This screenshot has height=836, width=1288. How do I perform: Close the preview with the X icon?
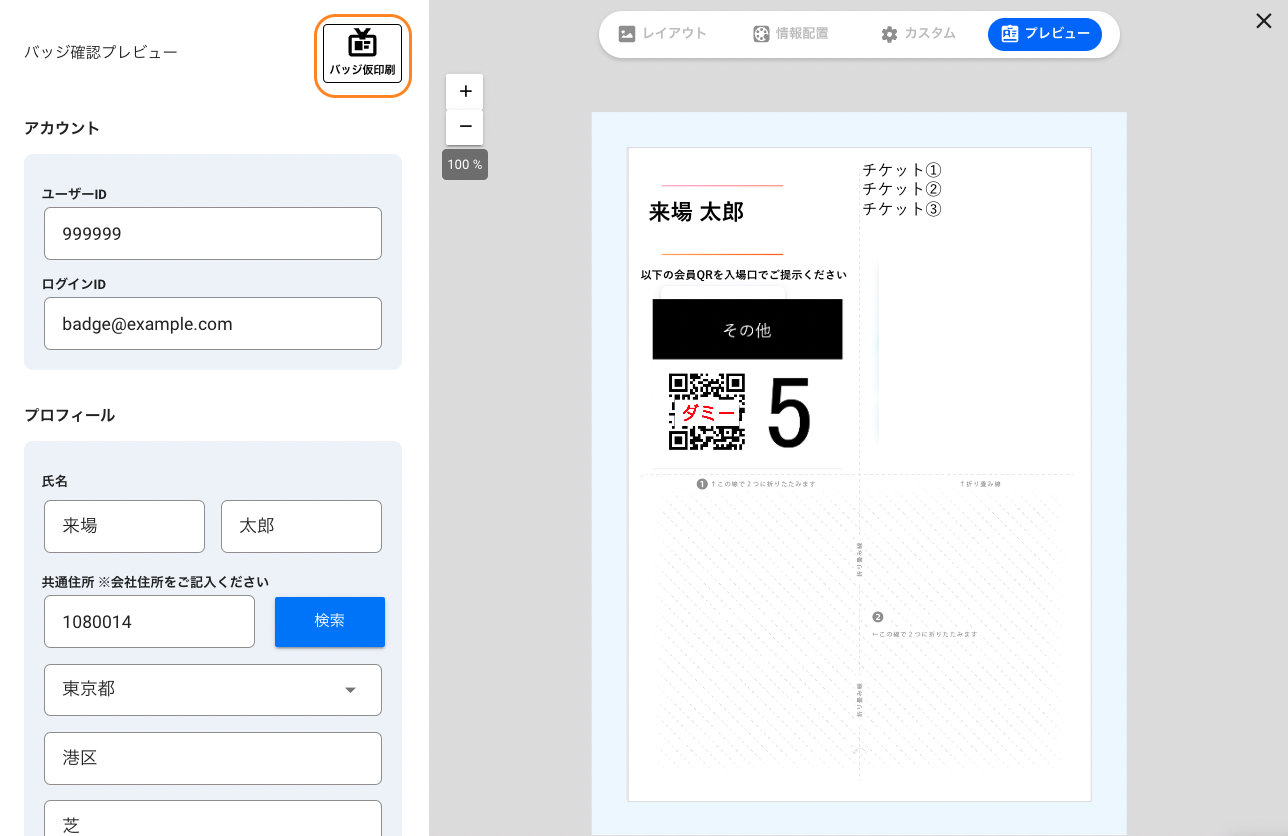tap(1264, 21)
